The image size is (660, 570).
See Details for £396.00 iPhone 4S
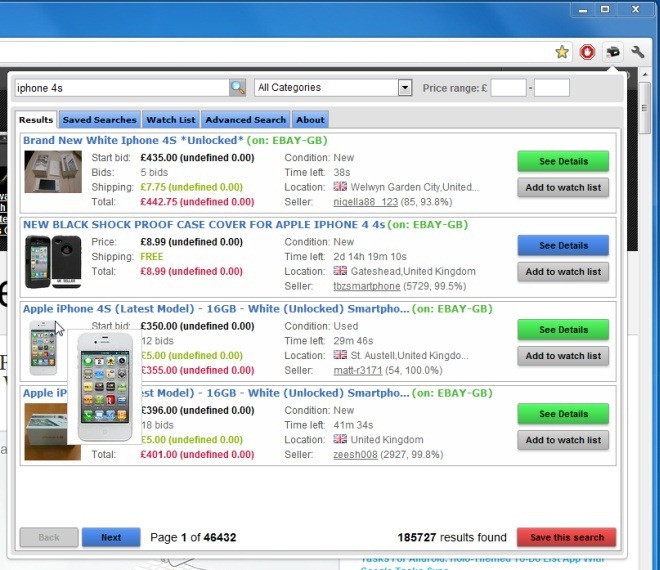[563, 414]
